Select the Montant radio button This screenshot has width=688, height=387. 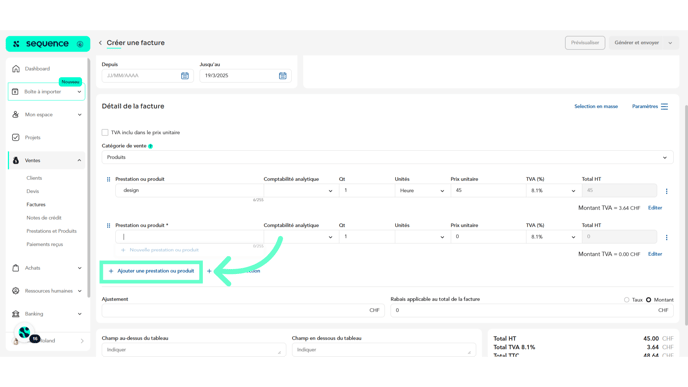[x=649, y=300]
